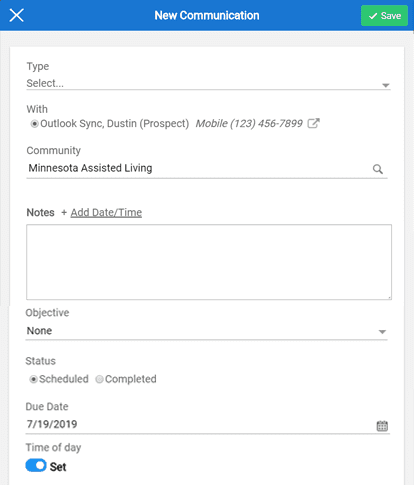Viewport: 414px width, 485px height.
Task: Click the Type dropdown arrow
Action: (386, 85)
